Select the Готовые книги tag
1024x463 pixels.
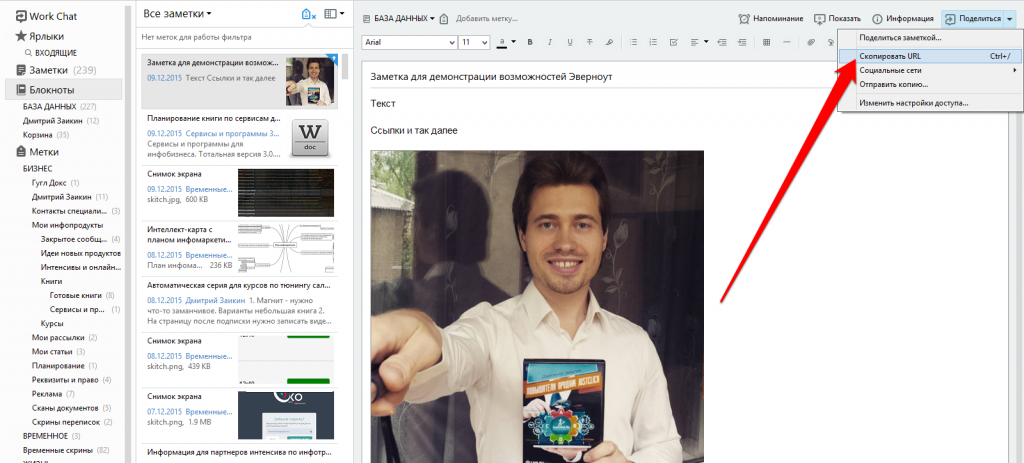[x=82, y=295]
